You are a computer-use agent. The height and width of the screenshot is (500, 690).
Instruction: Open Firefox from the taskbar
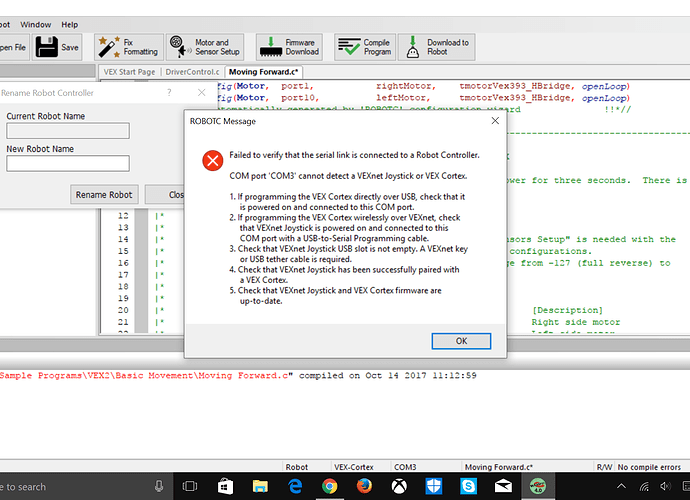point(364,486)
